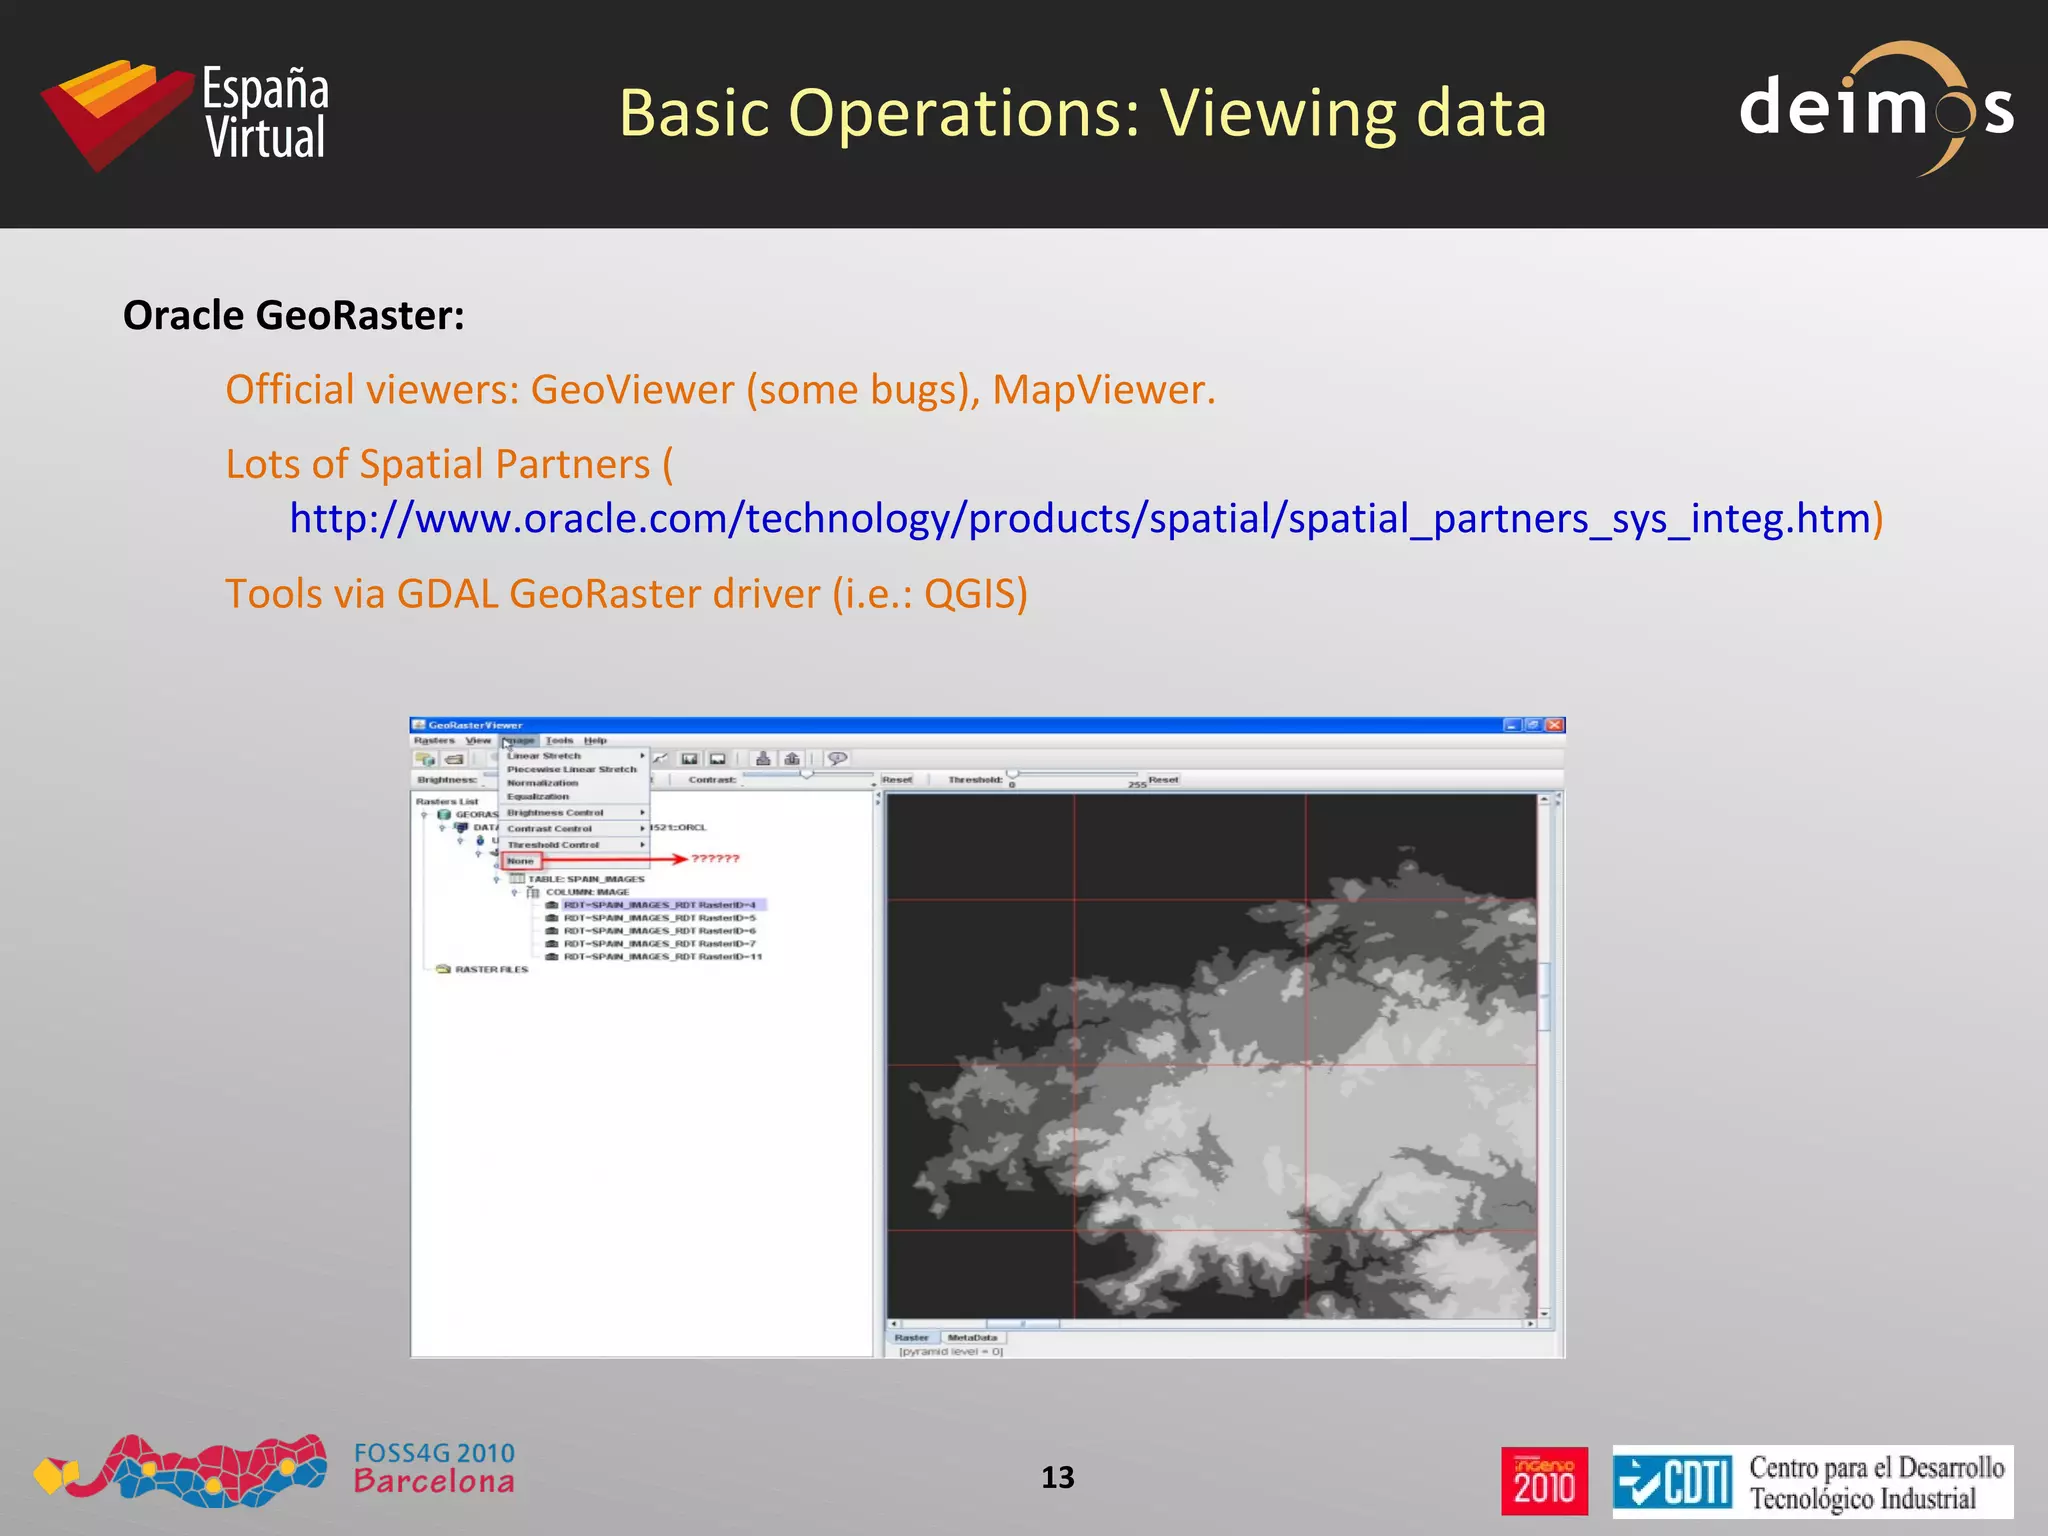Select the Equalization menu entry
The height and width of the screenshot is (1536, 2048).
(x=538, y=797)
